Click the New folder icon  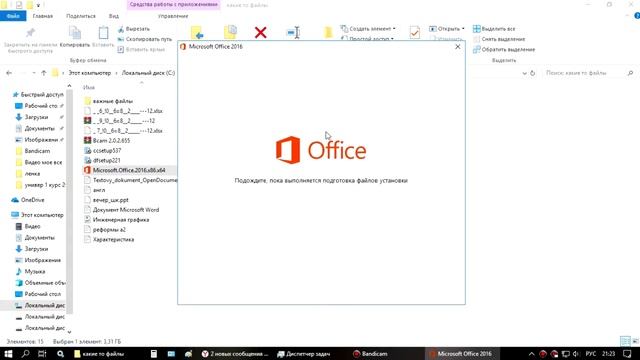[328, 32]
